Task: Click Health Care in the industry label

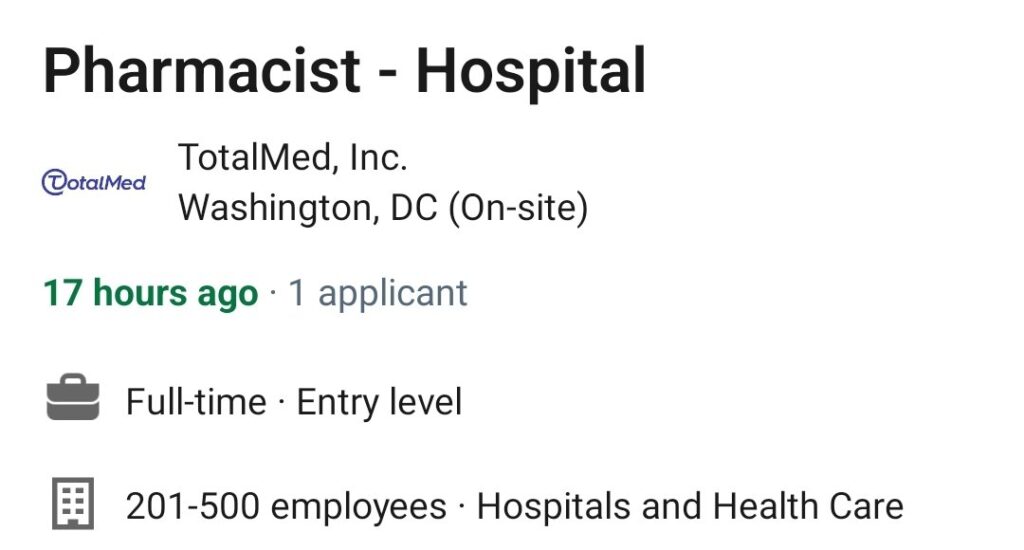Action: click(808, 506)
